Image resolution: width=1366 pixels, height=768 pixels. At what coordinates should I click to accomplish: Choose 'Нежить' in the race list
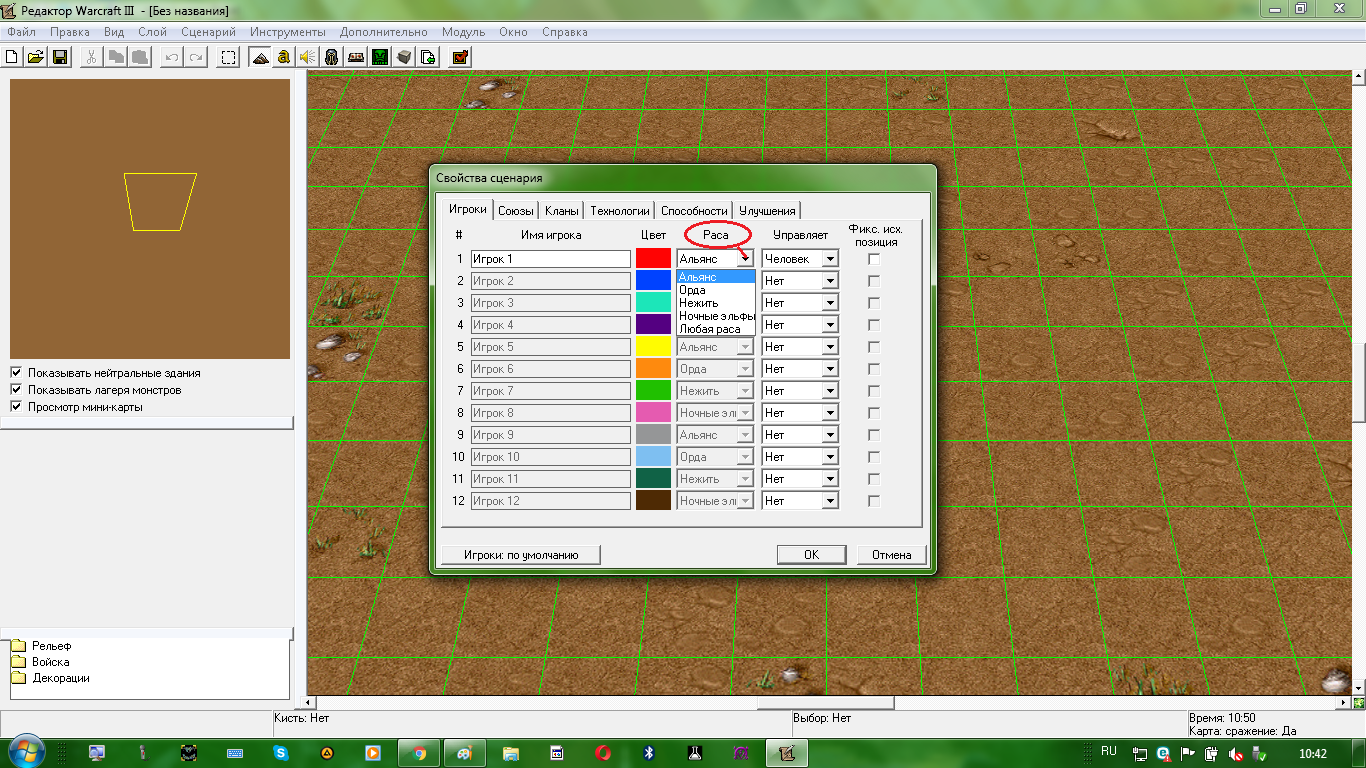click(716, 303)
